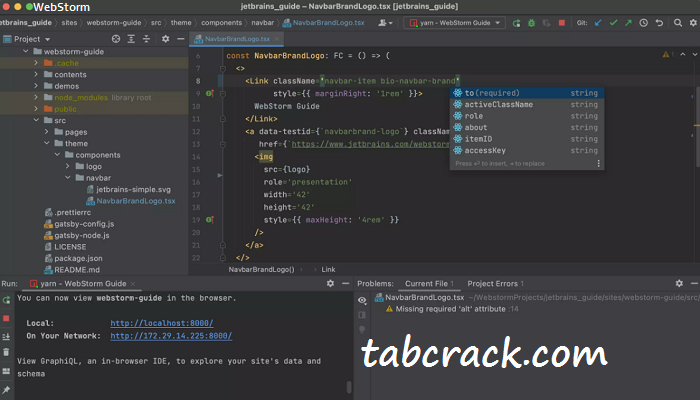Click the warning indicator in editor corner
700x400 pixels.
pyautogui.click(x=668, y=54)
